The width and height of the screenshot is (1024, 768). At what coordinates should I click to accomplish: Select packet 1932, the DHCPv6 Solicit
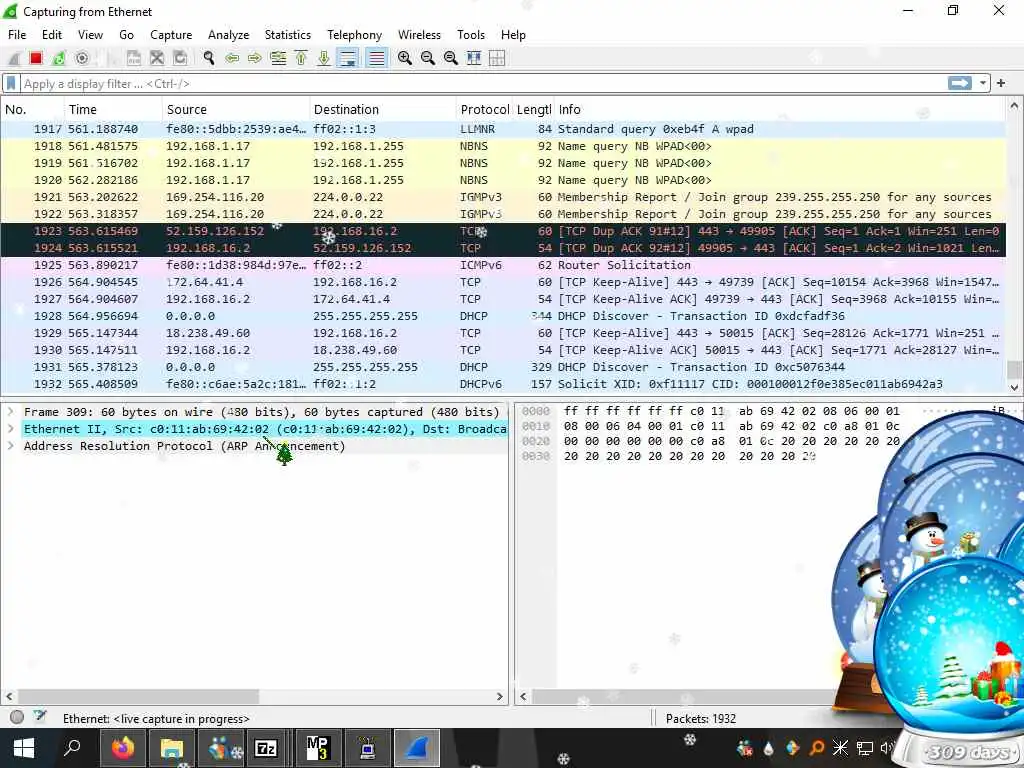pos(503,384)
